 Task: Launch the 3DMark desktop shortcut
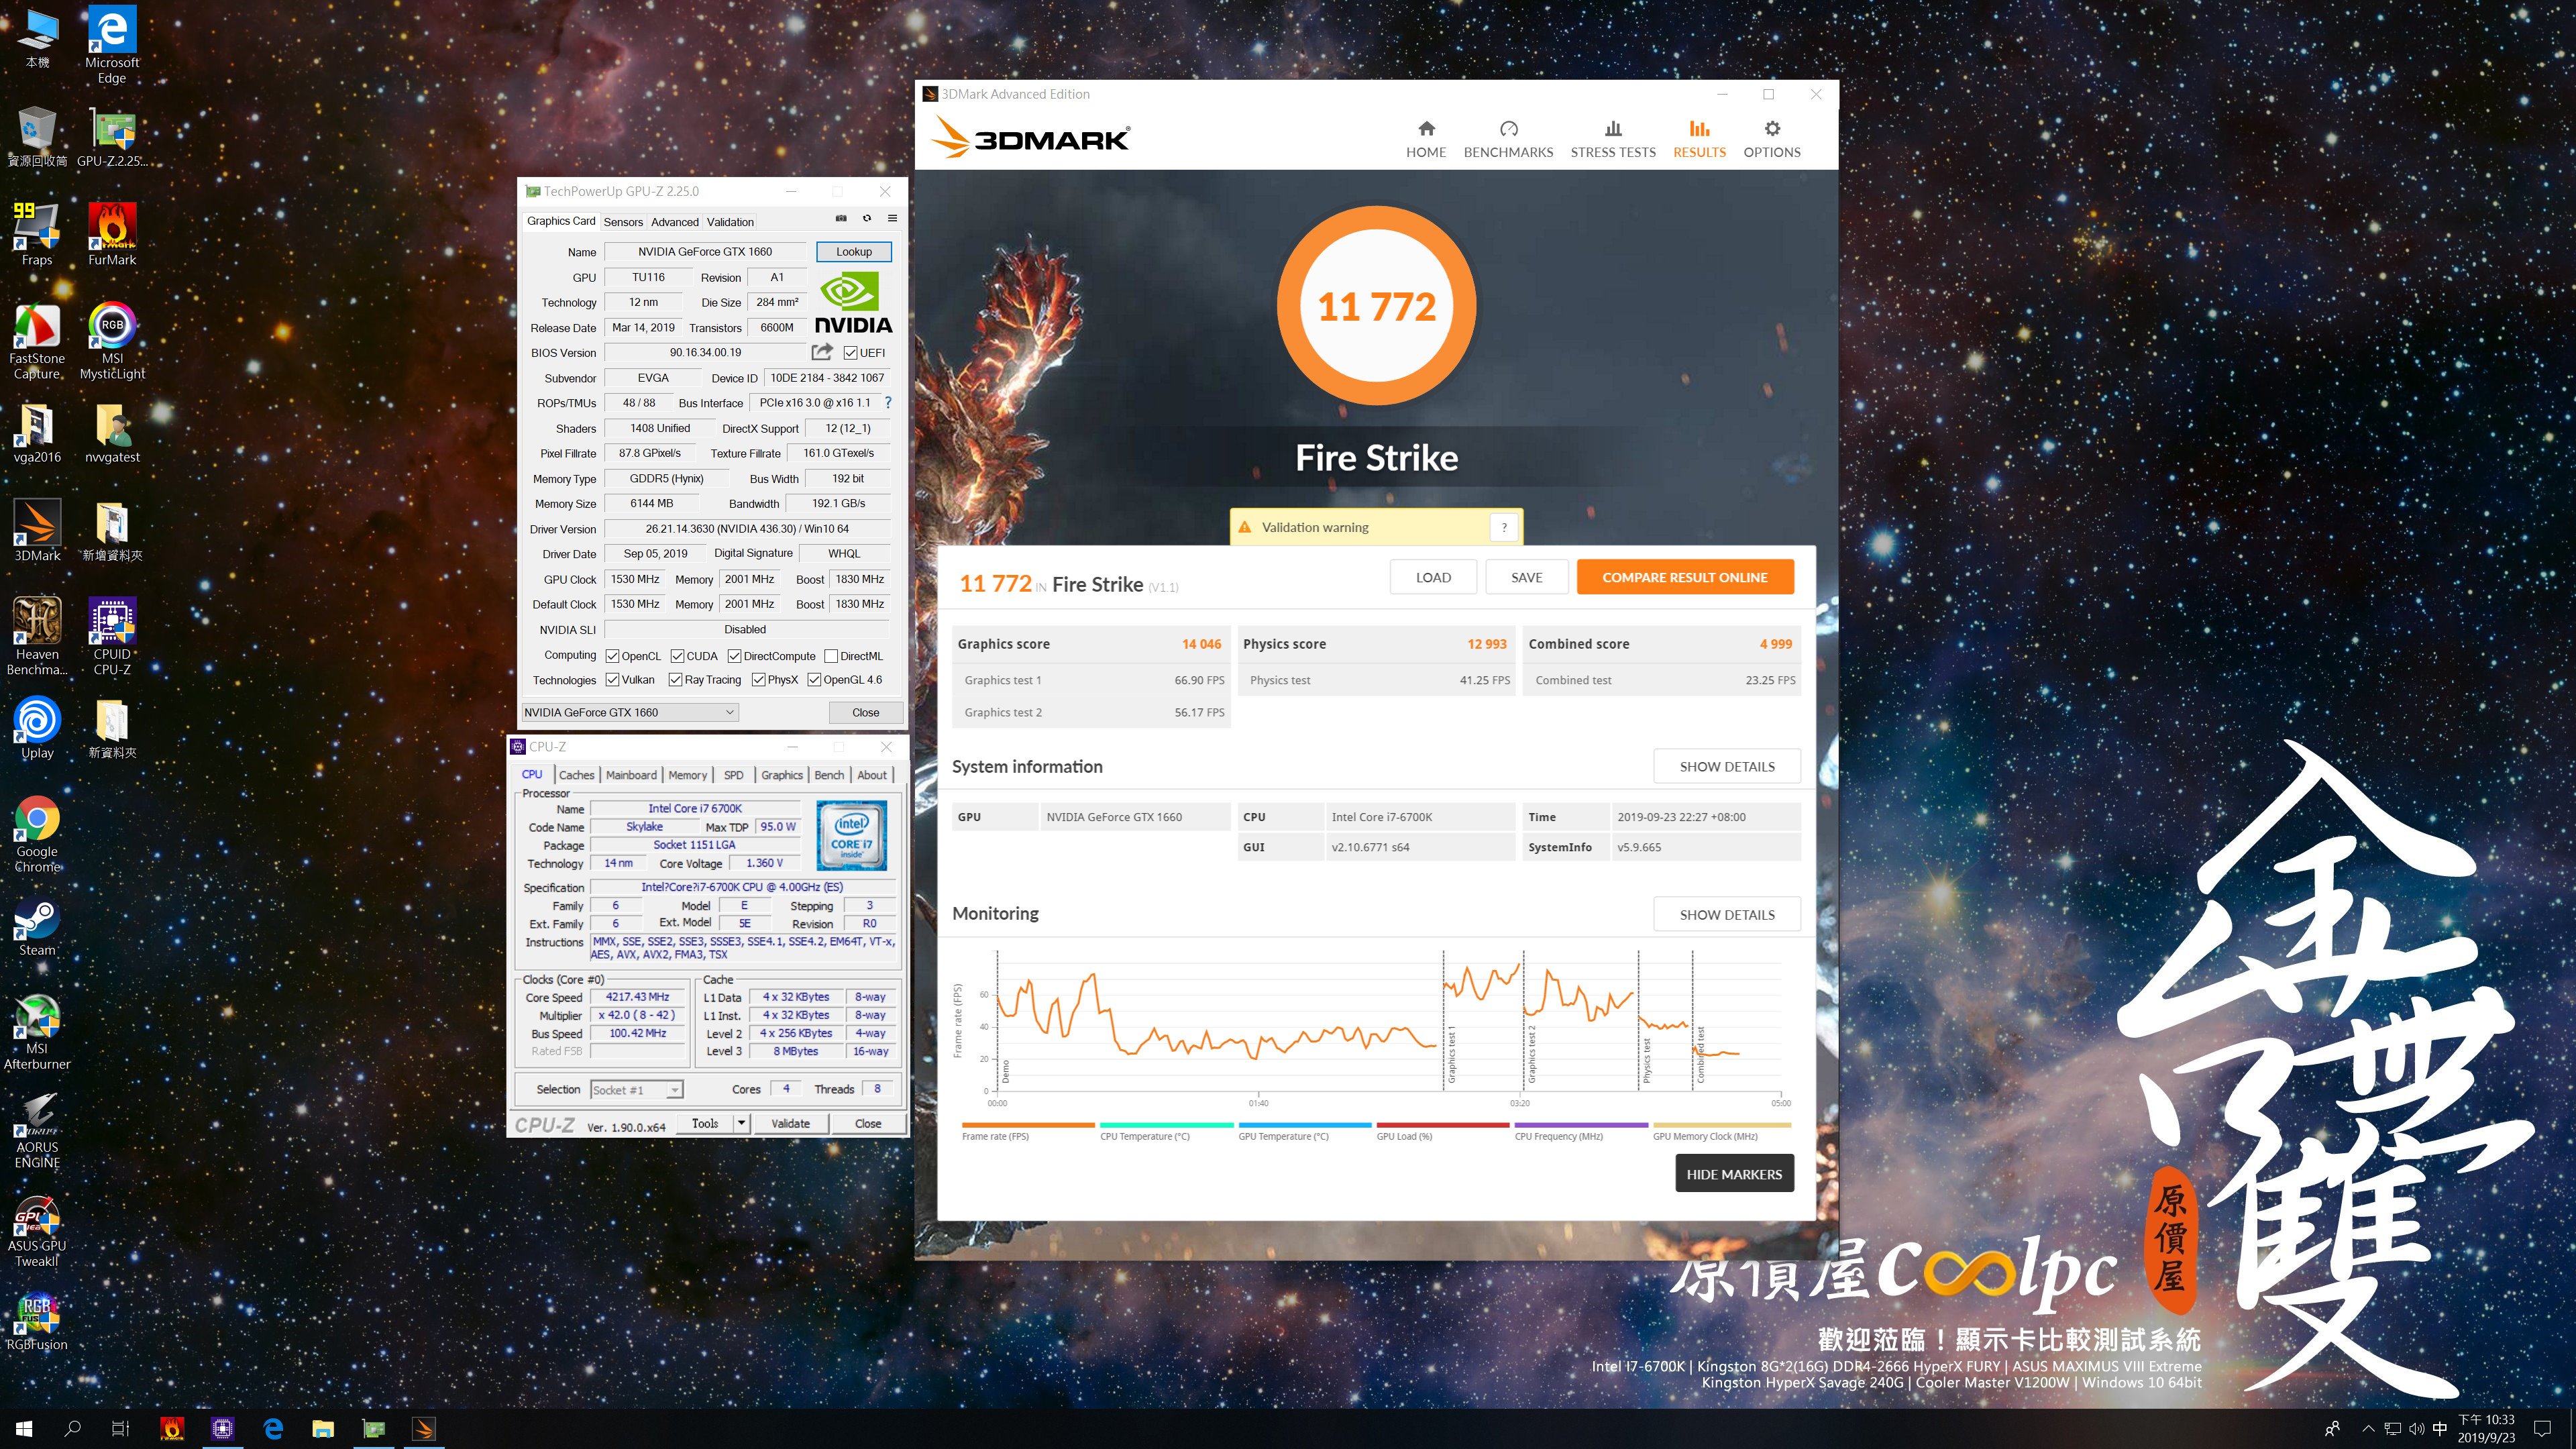pos(37,530)
